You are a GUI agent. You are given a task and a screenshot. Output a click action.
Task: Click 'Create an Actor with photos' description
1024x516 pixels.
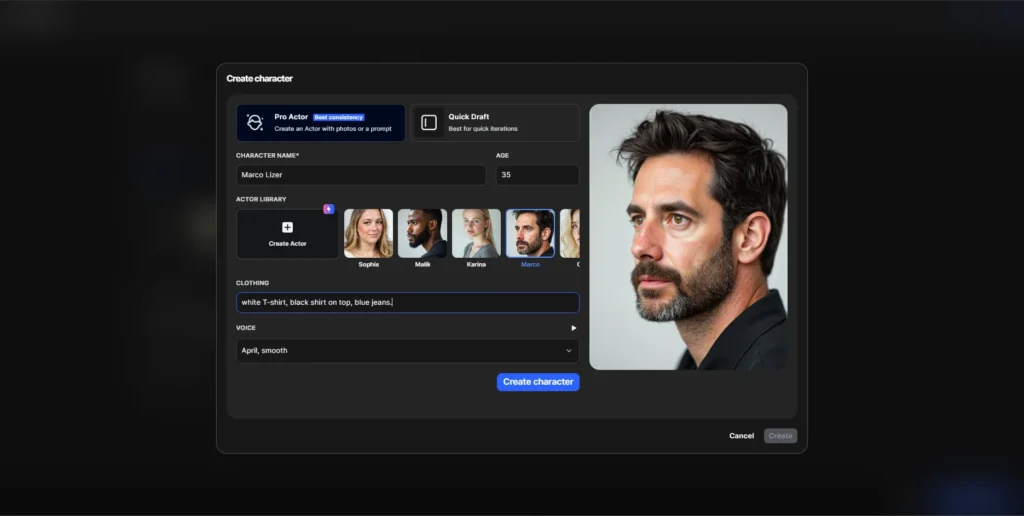tap(333, 129)
